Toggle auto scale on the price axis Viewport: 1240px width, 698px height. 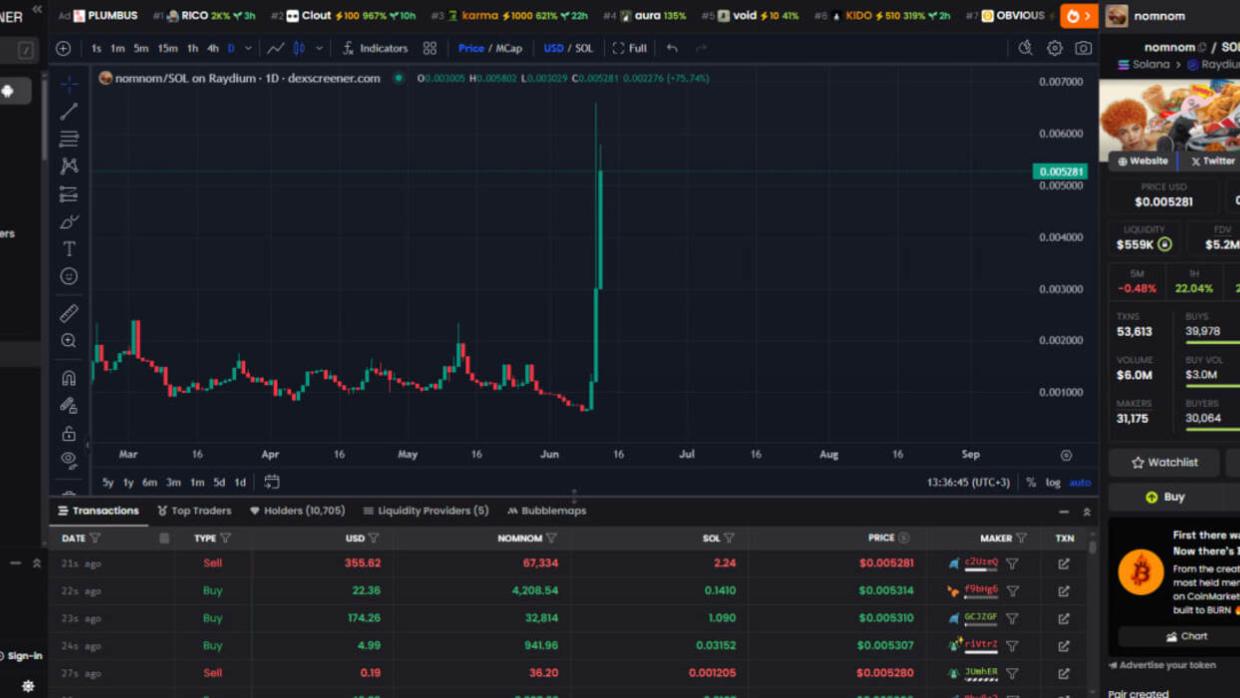click(x=1080, y=482)
